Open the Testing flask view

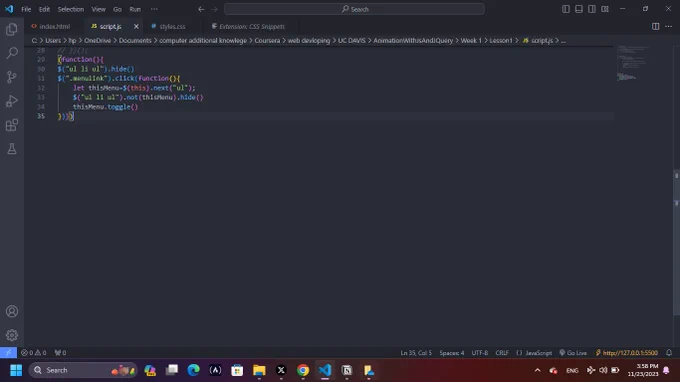click(x=12, y=149)
